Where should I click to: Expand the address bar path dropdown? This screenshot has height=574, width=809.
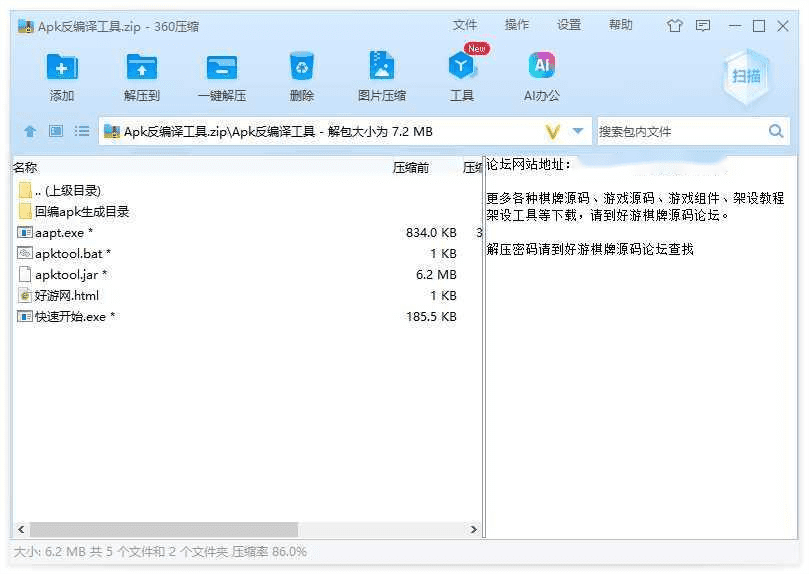[x=578, y=132]
